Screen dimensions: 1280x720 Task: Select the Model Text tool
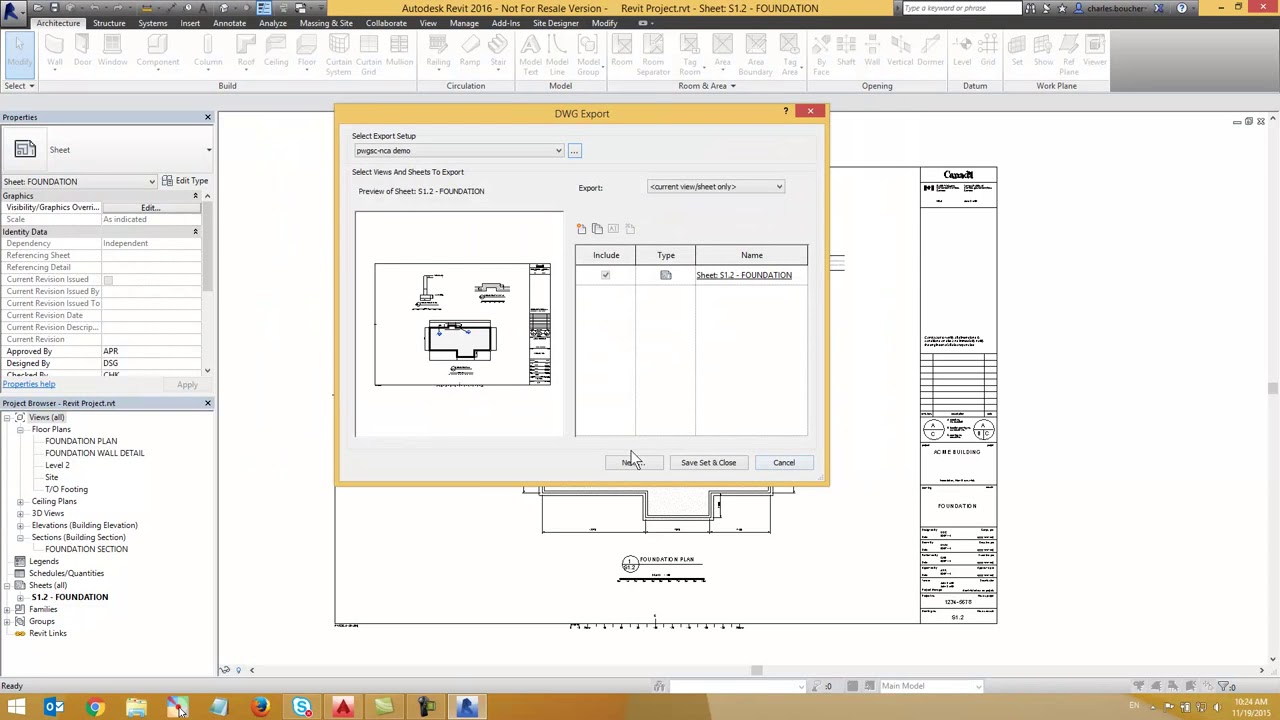pyautogui.click(x=530, y=55)
